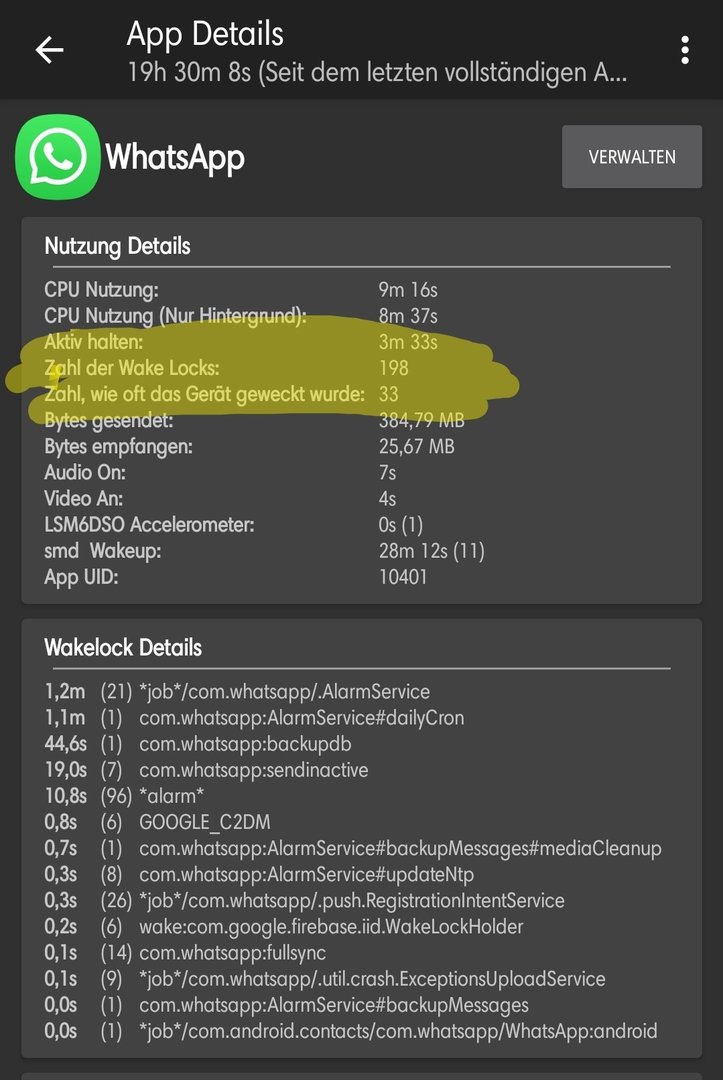This screenshot has width=723, height=1080.
Task: Tap the com.android.contacts WhatsApp:android row
Action: click(x=351, y=1032)
